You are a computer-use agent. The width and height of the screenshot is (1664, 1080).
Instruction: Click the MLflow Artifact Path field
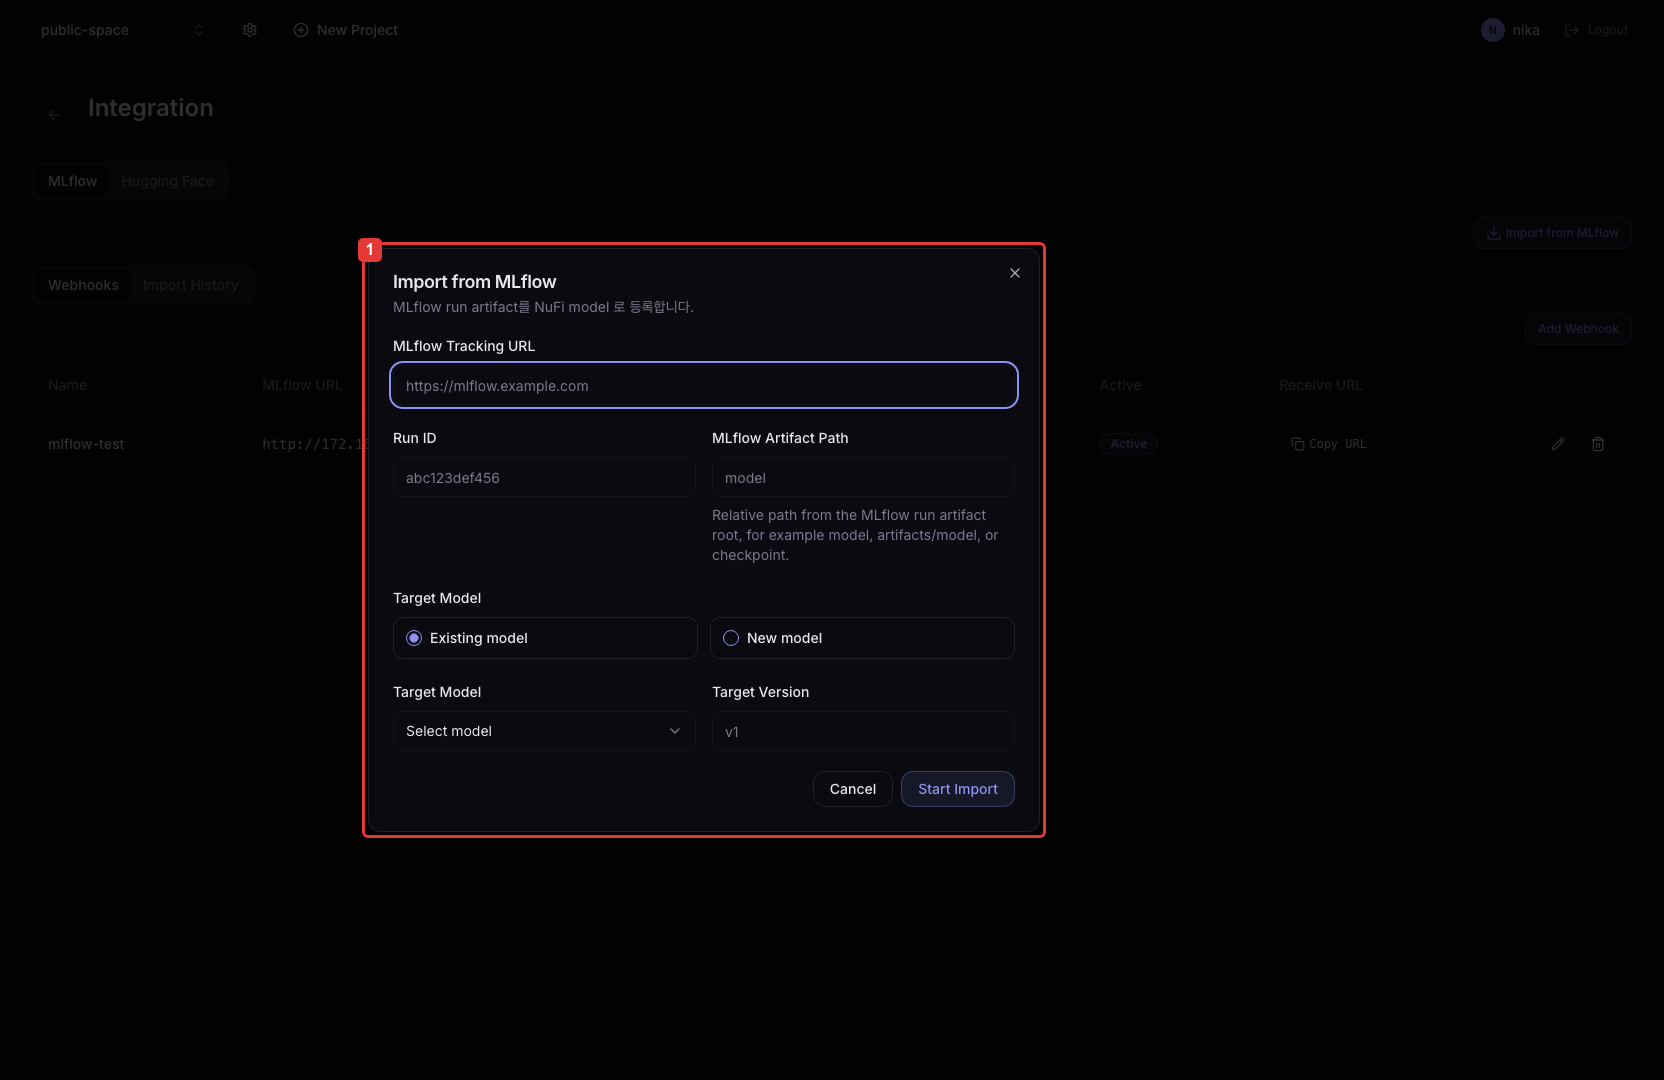tap(863, 477)
